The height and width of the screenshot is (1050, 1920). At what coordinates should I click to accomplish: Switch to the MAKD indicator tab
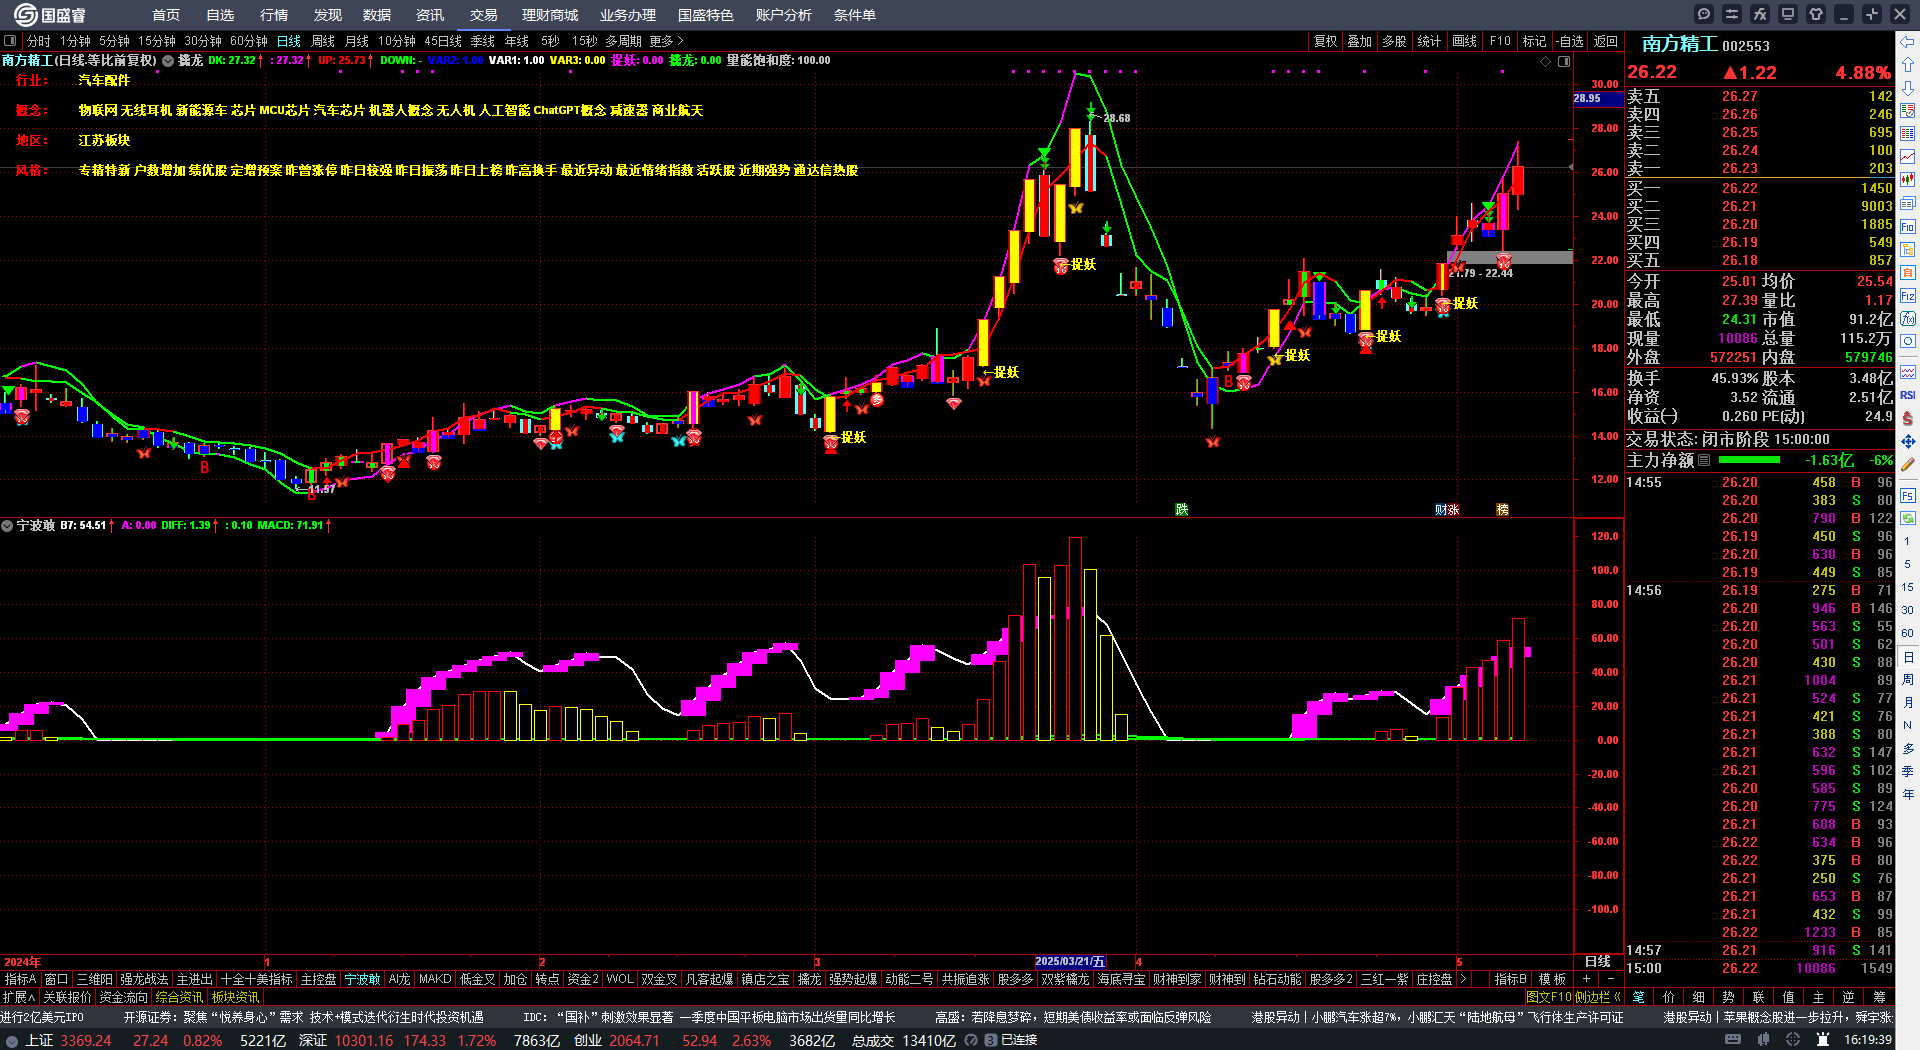click(x=435, y=979)
